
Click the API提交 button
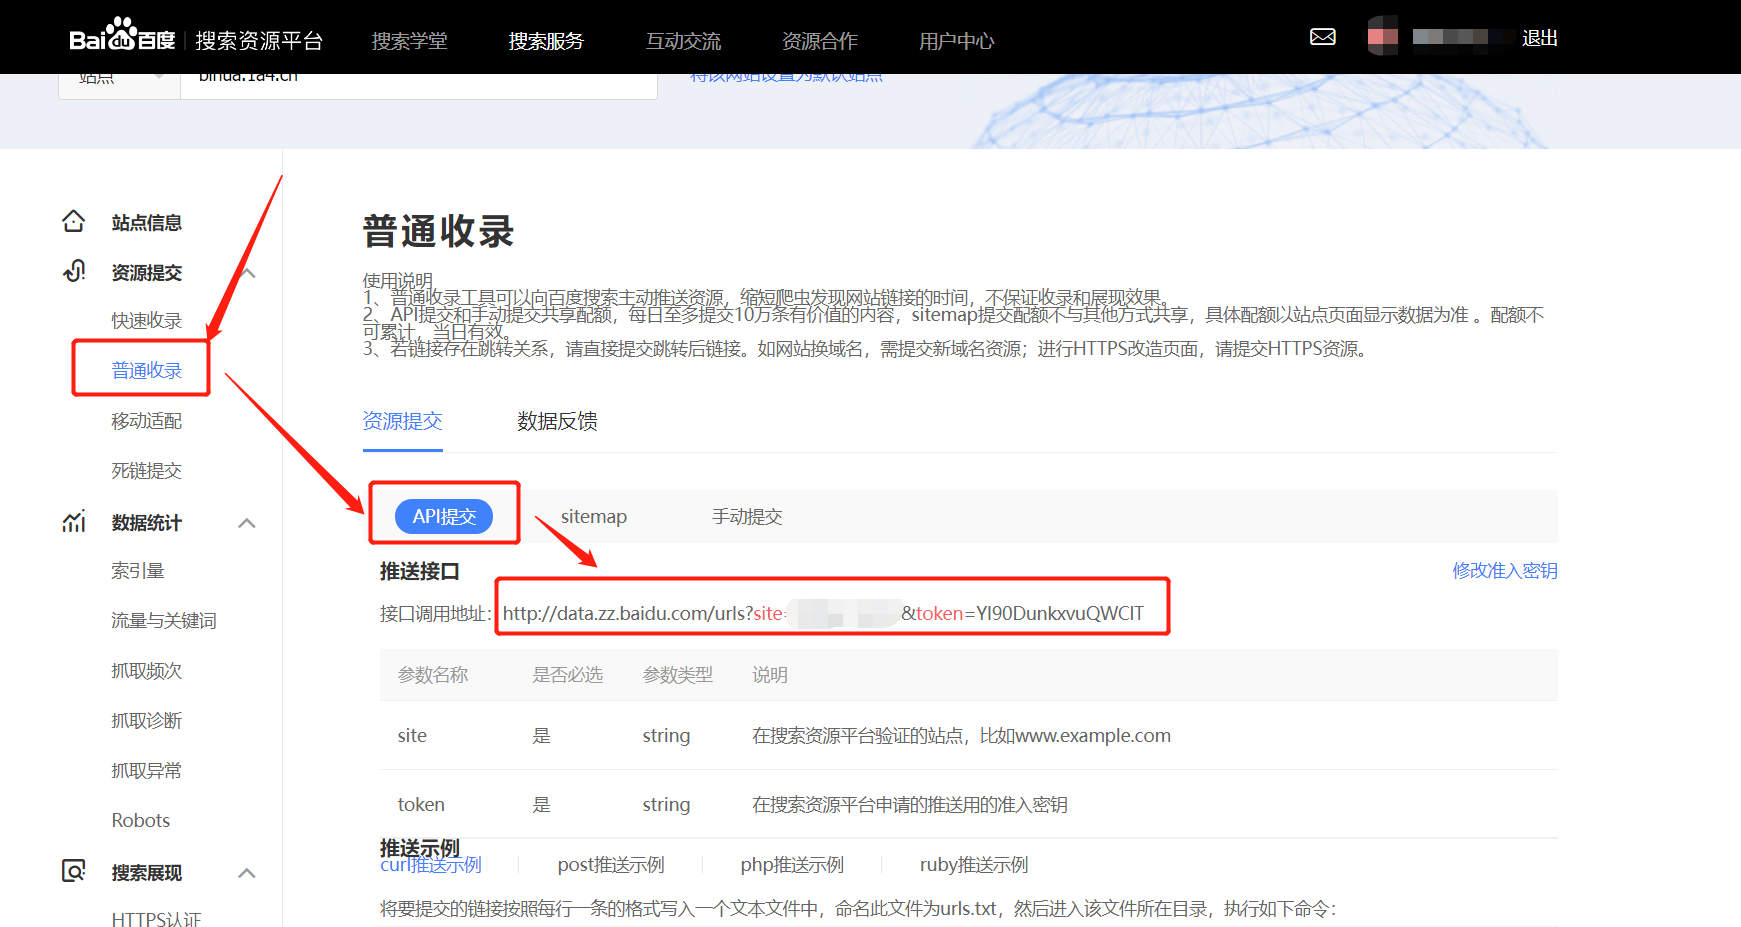coord(444,516)
